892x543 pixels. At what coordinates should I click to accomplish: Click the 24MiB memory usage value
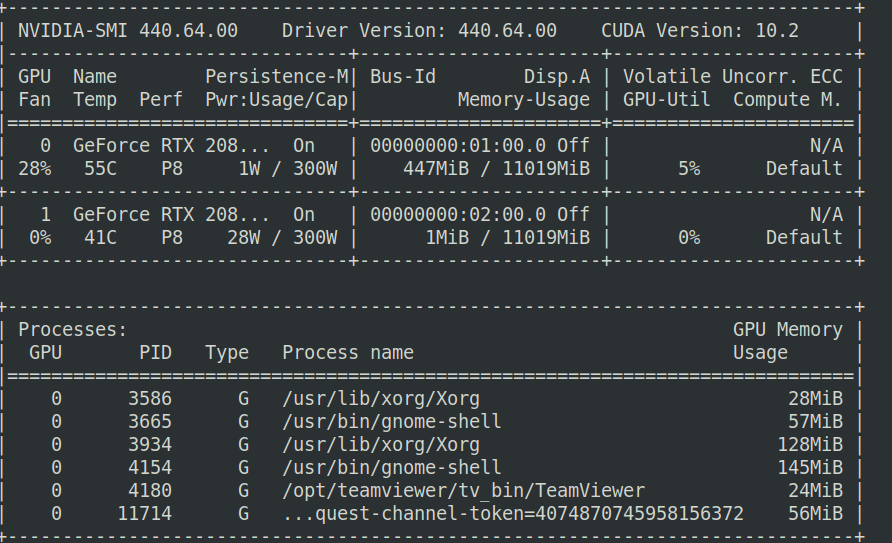click(x=815, y=491)
